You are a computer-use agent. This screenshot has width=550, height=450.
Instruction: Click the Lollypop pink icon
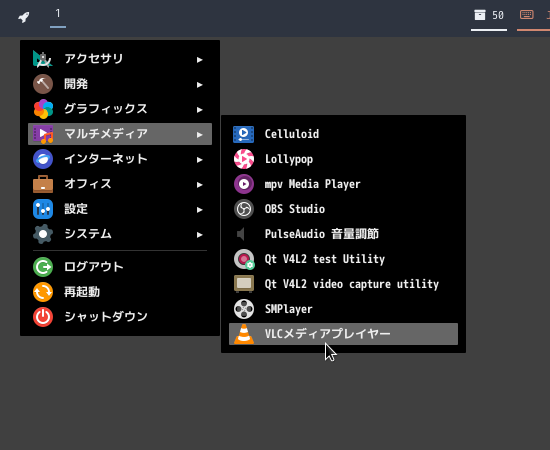(244, 159)
